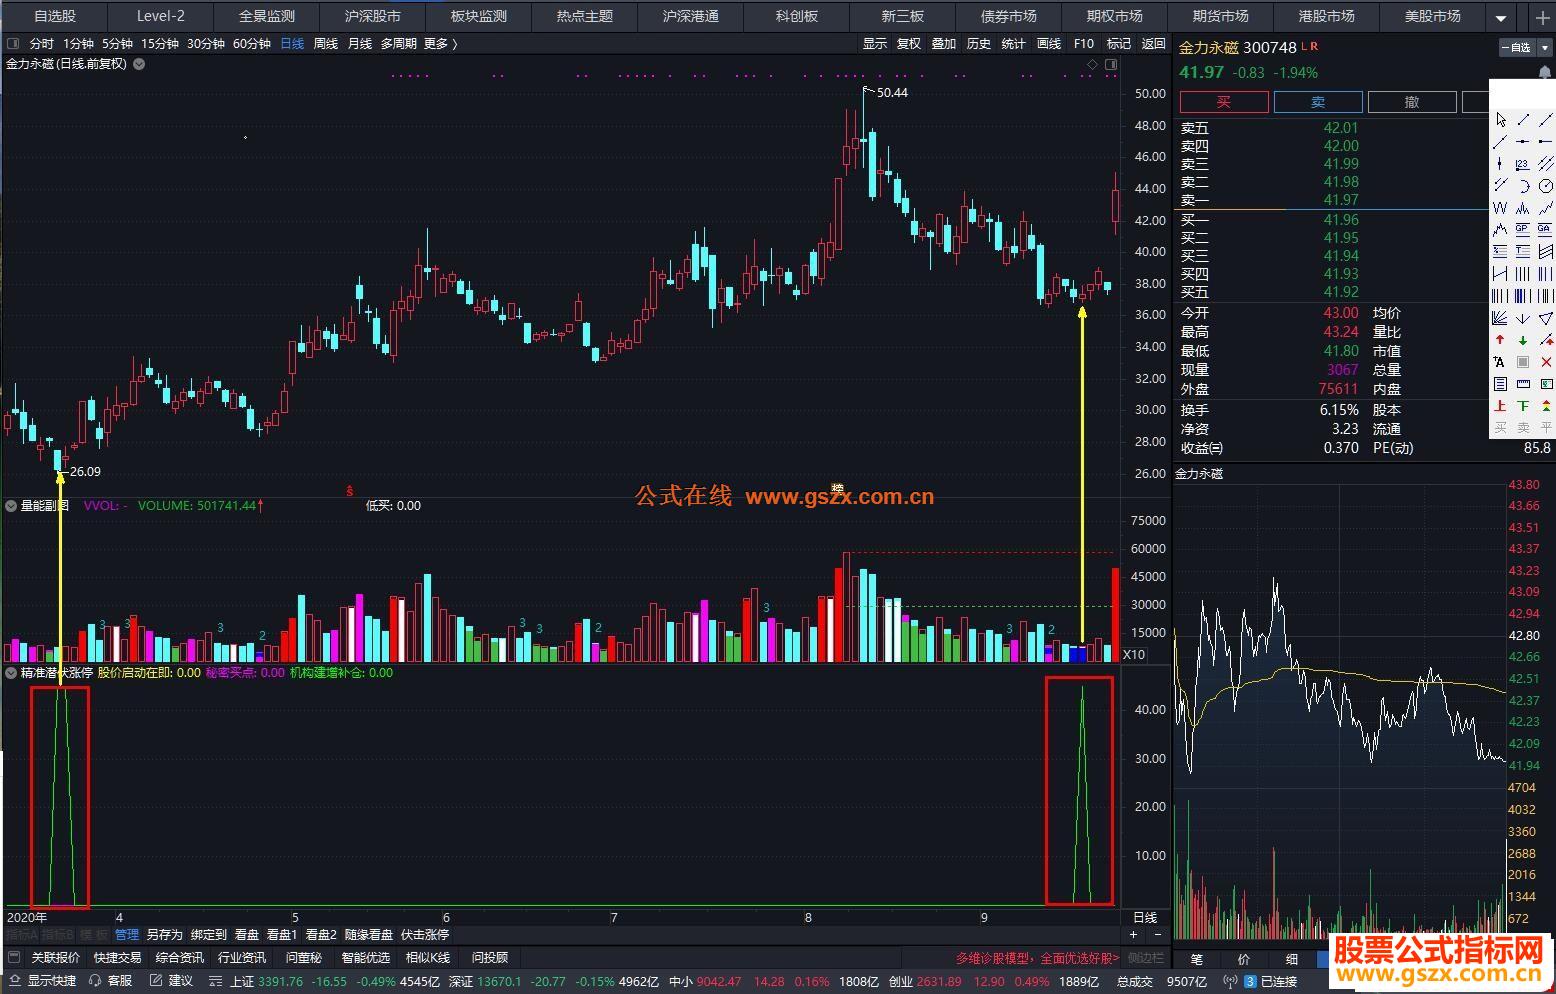
Task: Select the text annotation A tool
Action: (x=1500, y=362)
